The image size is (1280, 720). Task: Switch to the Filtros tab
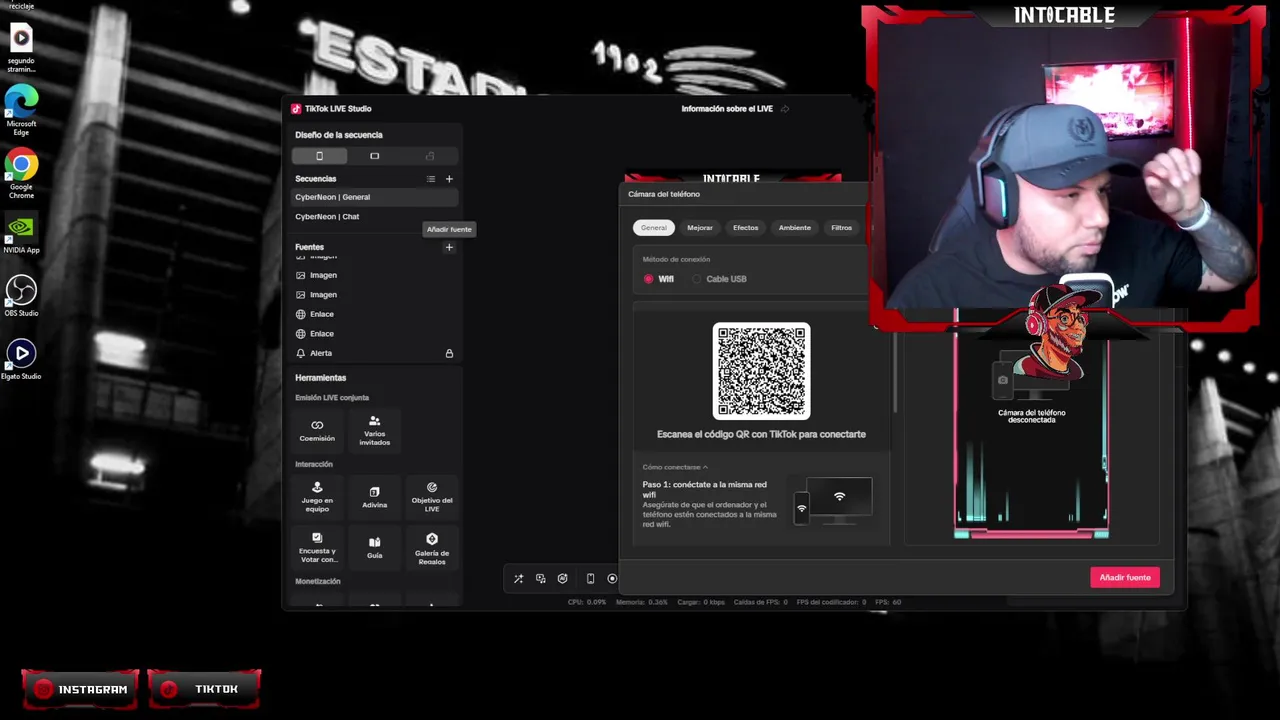click(x=842, y=228)
